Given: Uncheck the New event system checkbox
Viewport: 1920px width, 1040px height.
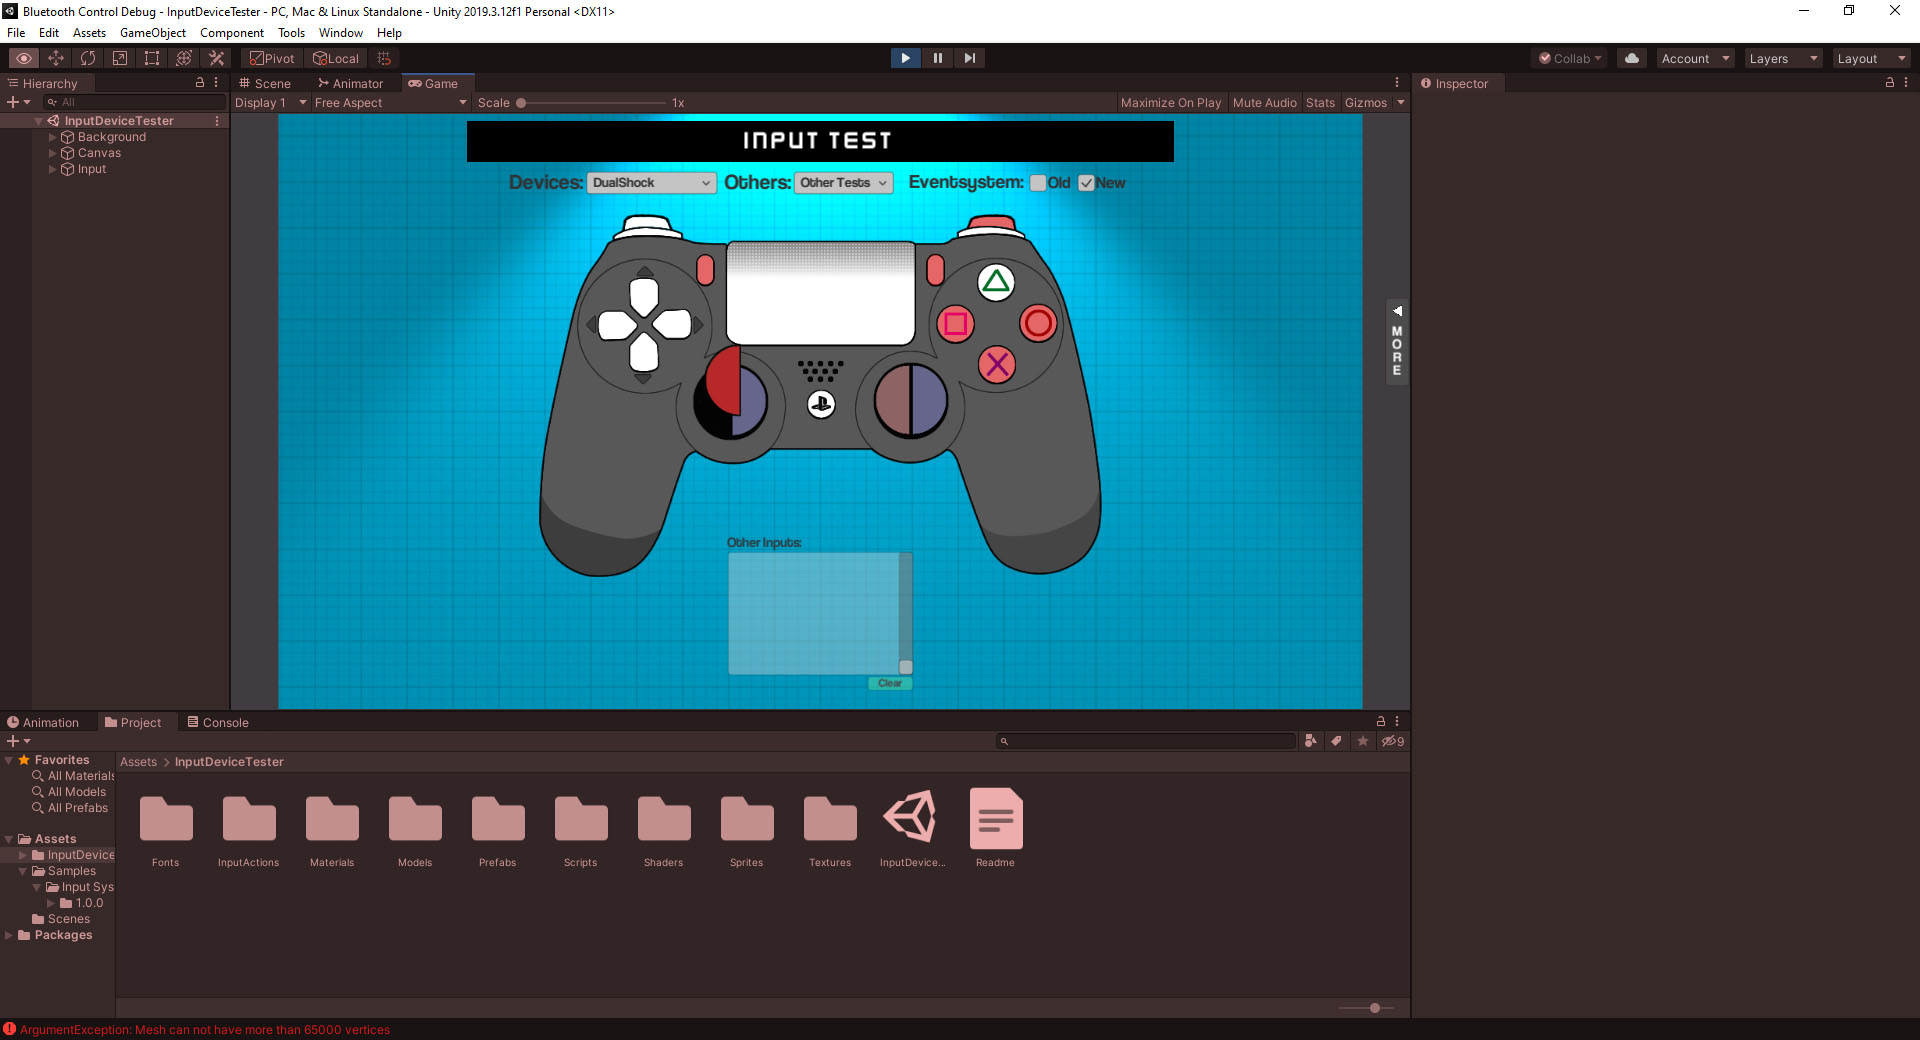Looking at the screenshot, I should coord(1086,183).
